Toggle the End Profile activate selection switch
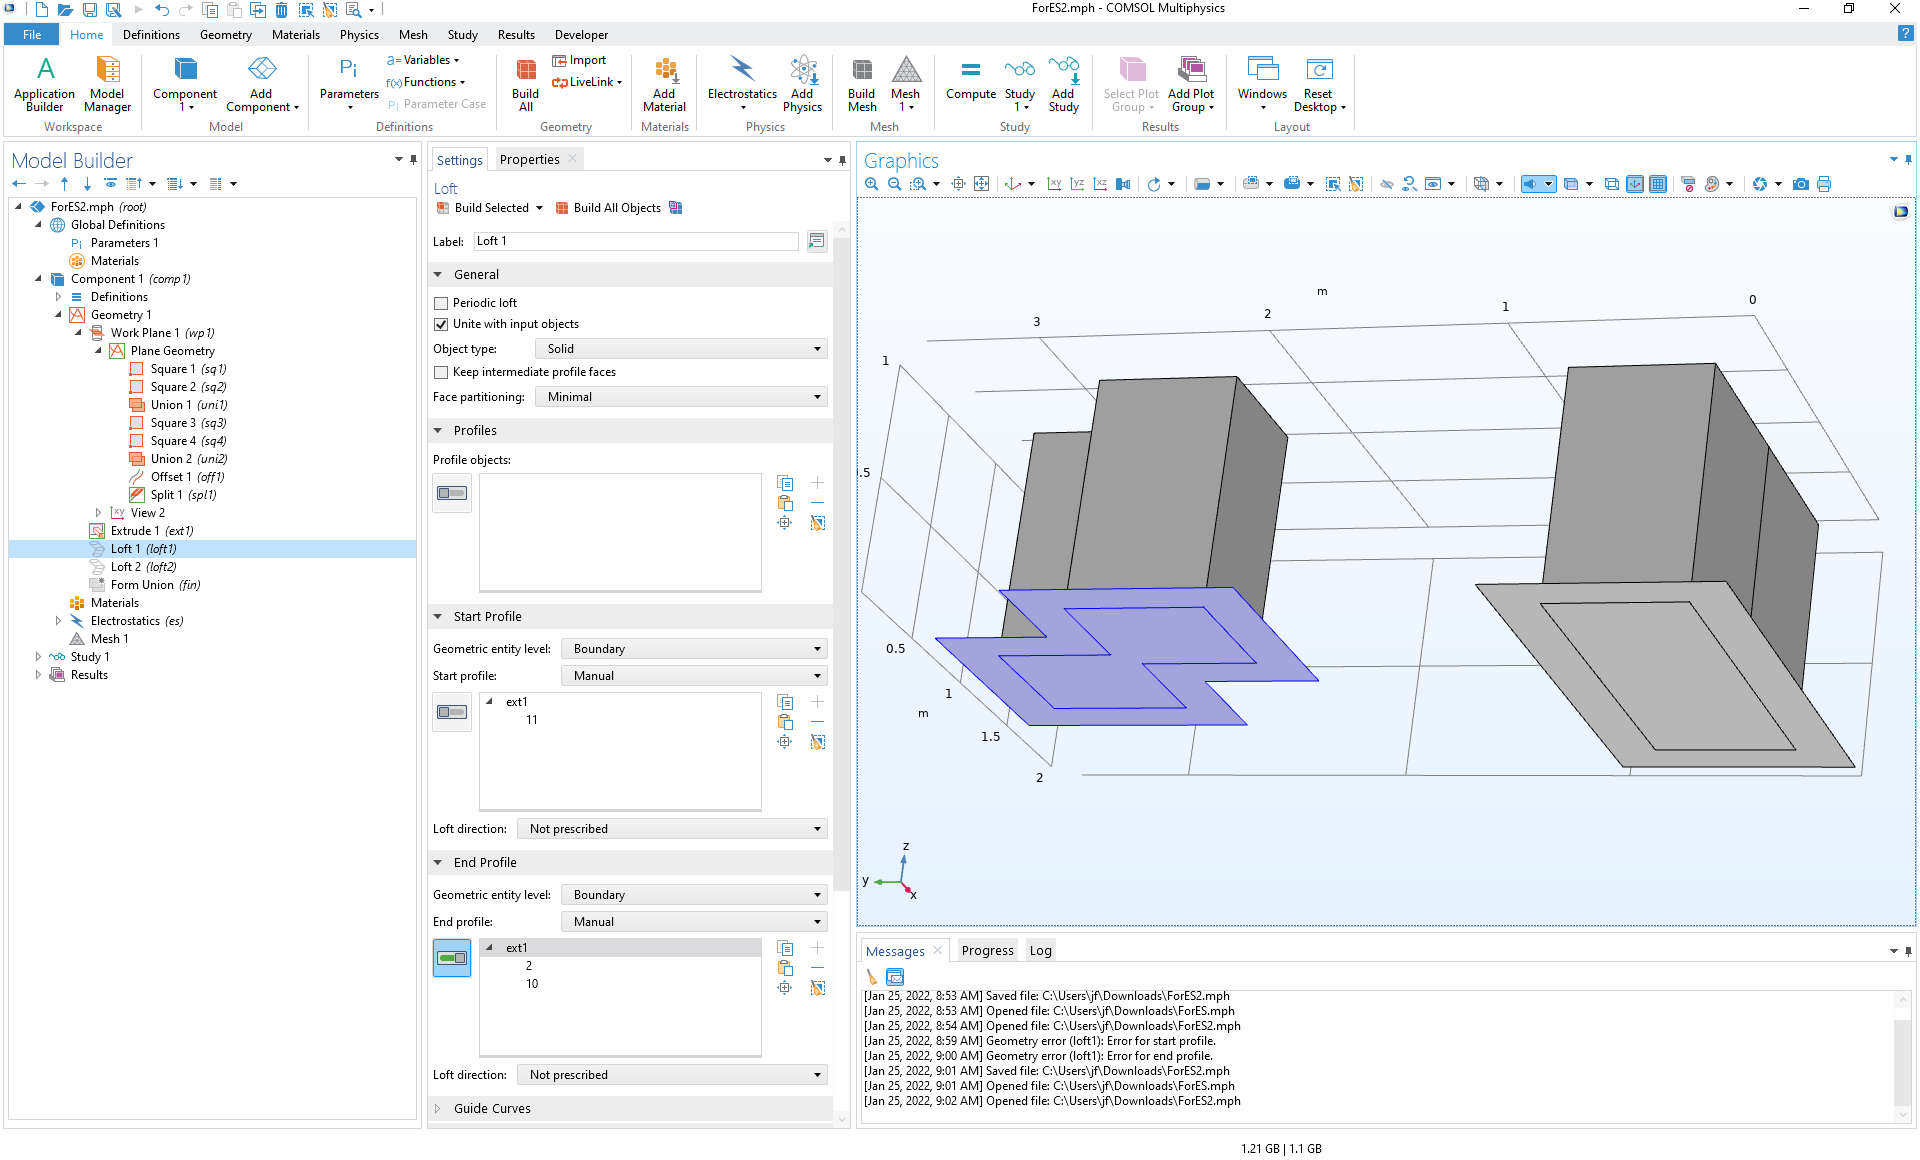The width and height of the screenshot is (1920, 1160). point(452,958)
